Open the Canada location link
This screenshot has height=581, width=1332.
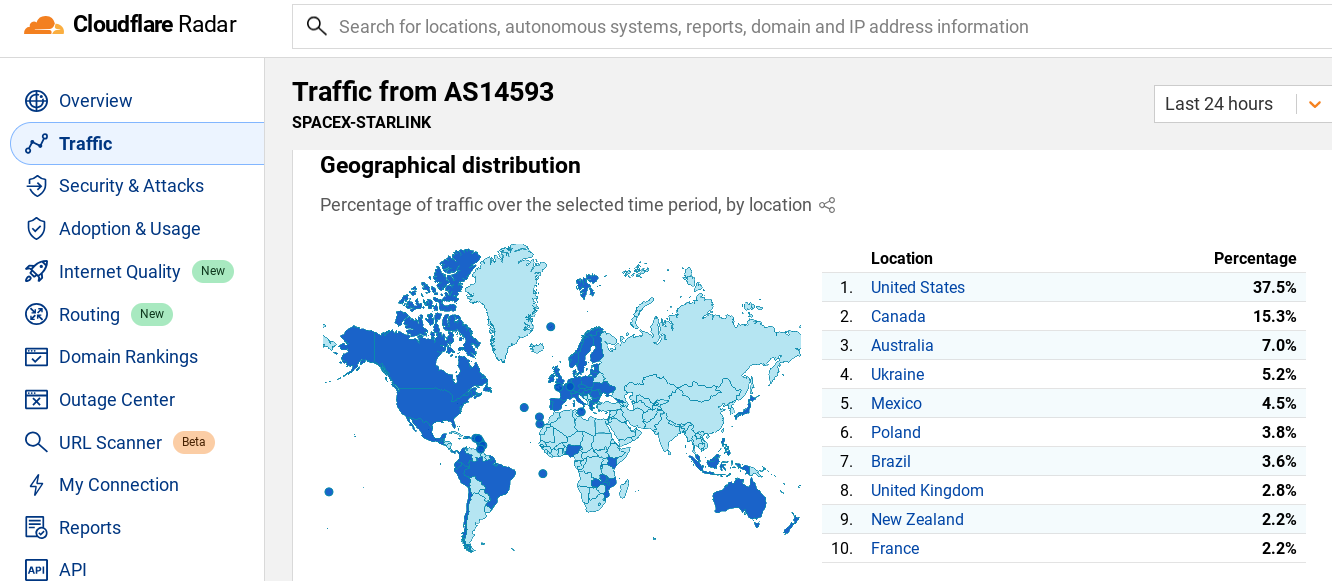click(x=898, y=317)
